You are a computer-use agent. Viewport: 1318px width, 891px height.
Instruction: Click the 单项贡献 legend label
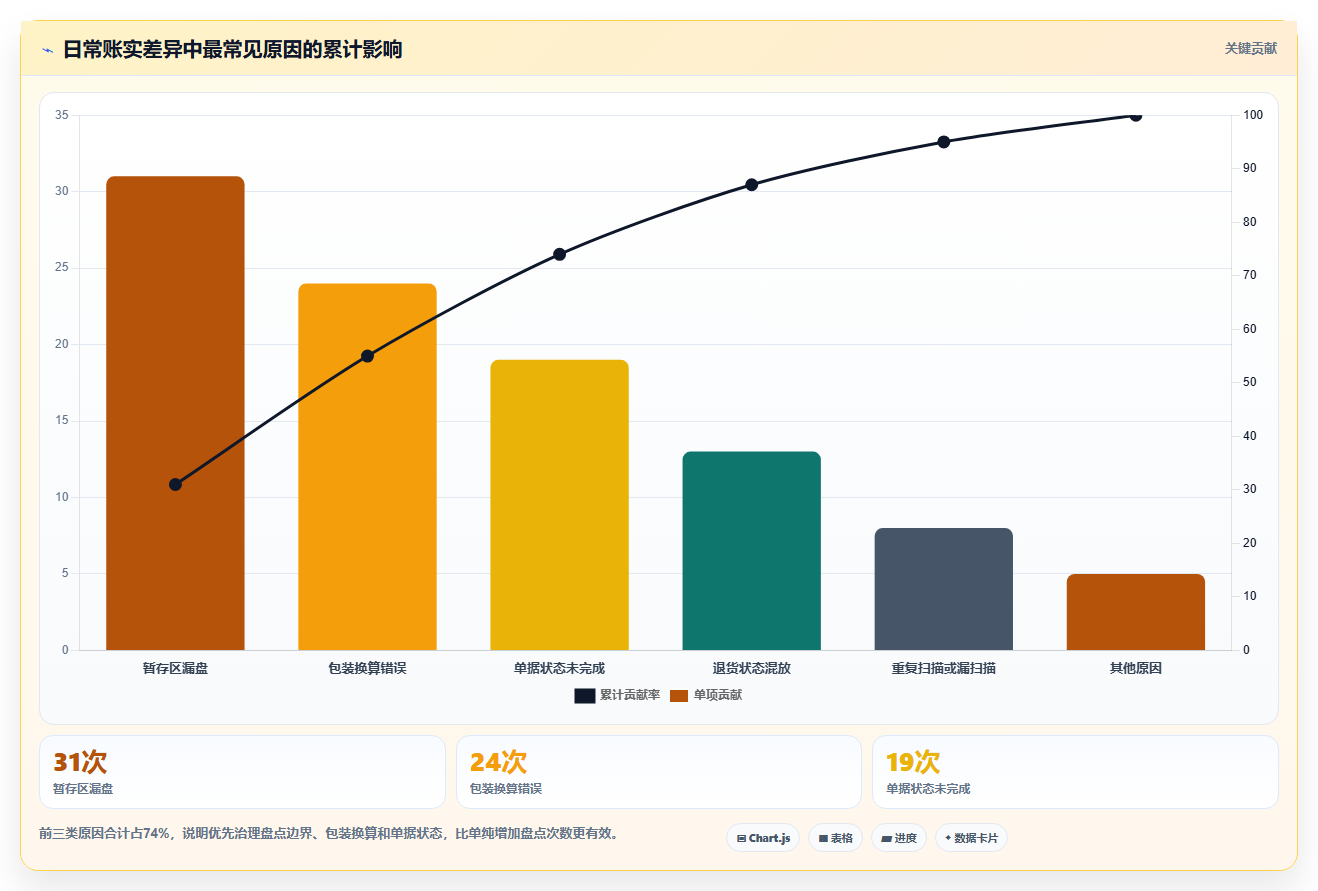pyautogui.click(x=718, y=695)
